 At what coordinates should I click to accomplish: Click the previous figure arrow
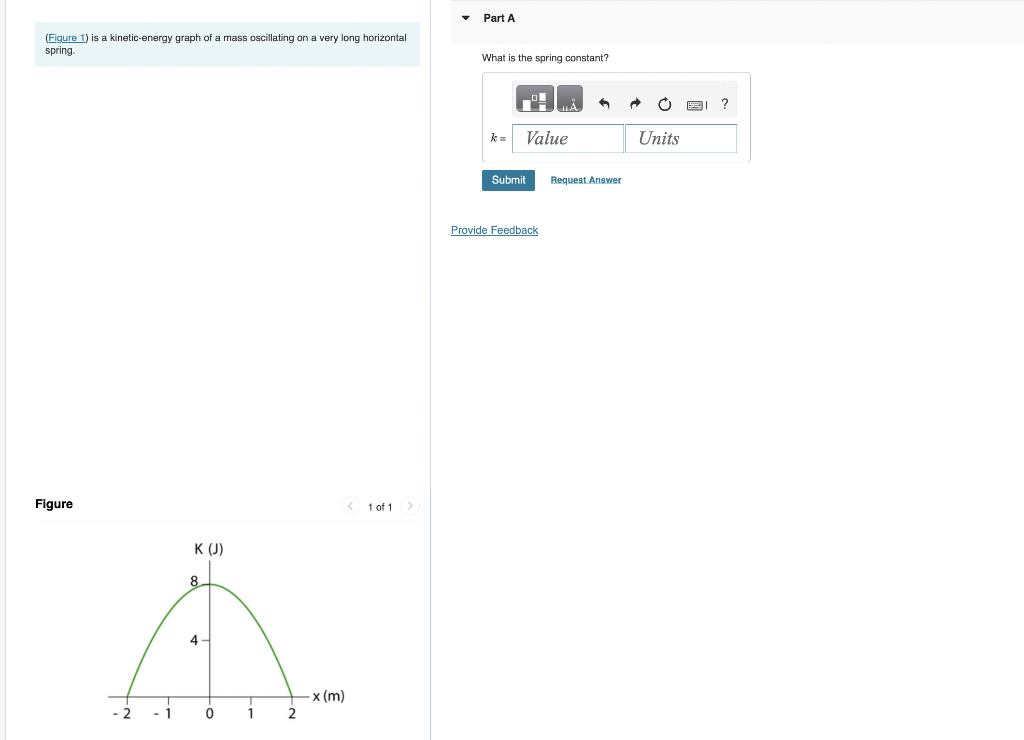pyautogui.click(x=350, y=506)
